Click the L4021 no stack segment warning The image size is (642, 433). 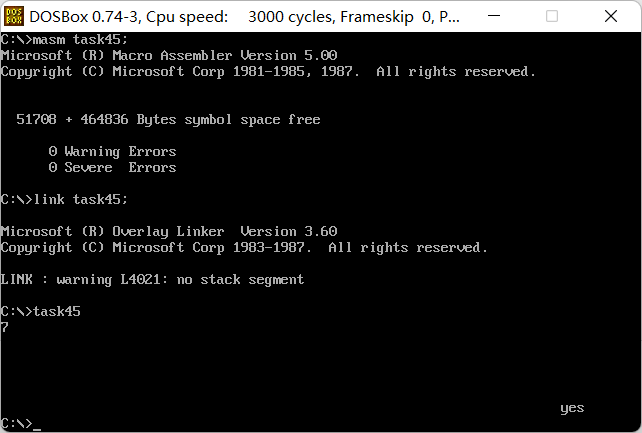(152, 280)
